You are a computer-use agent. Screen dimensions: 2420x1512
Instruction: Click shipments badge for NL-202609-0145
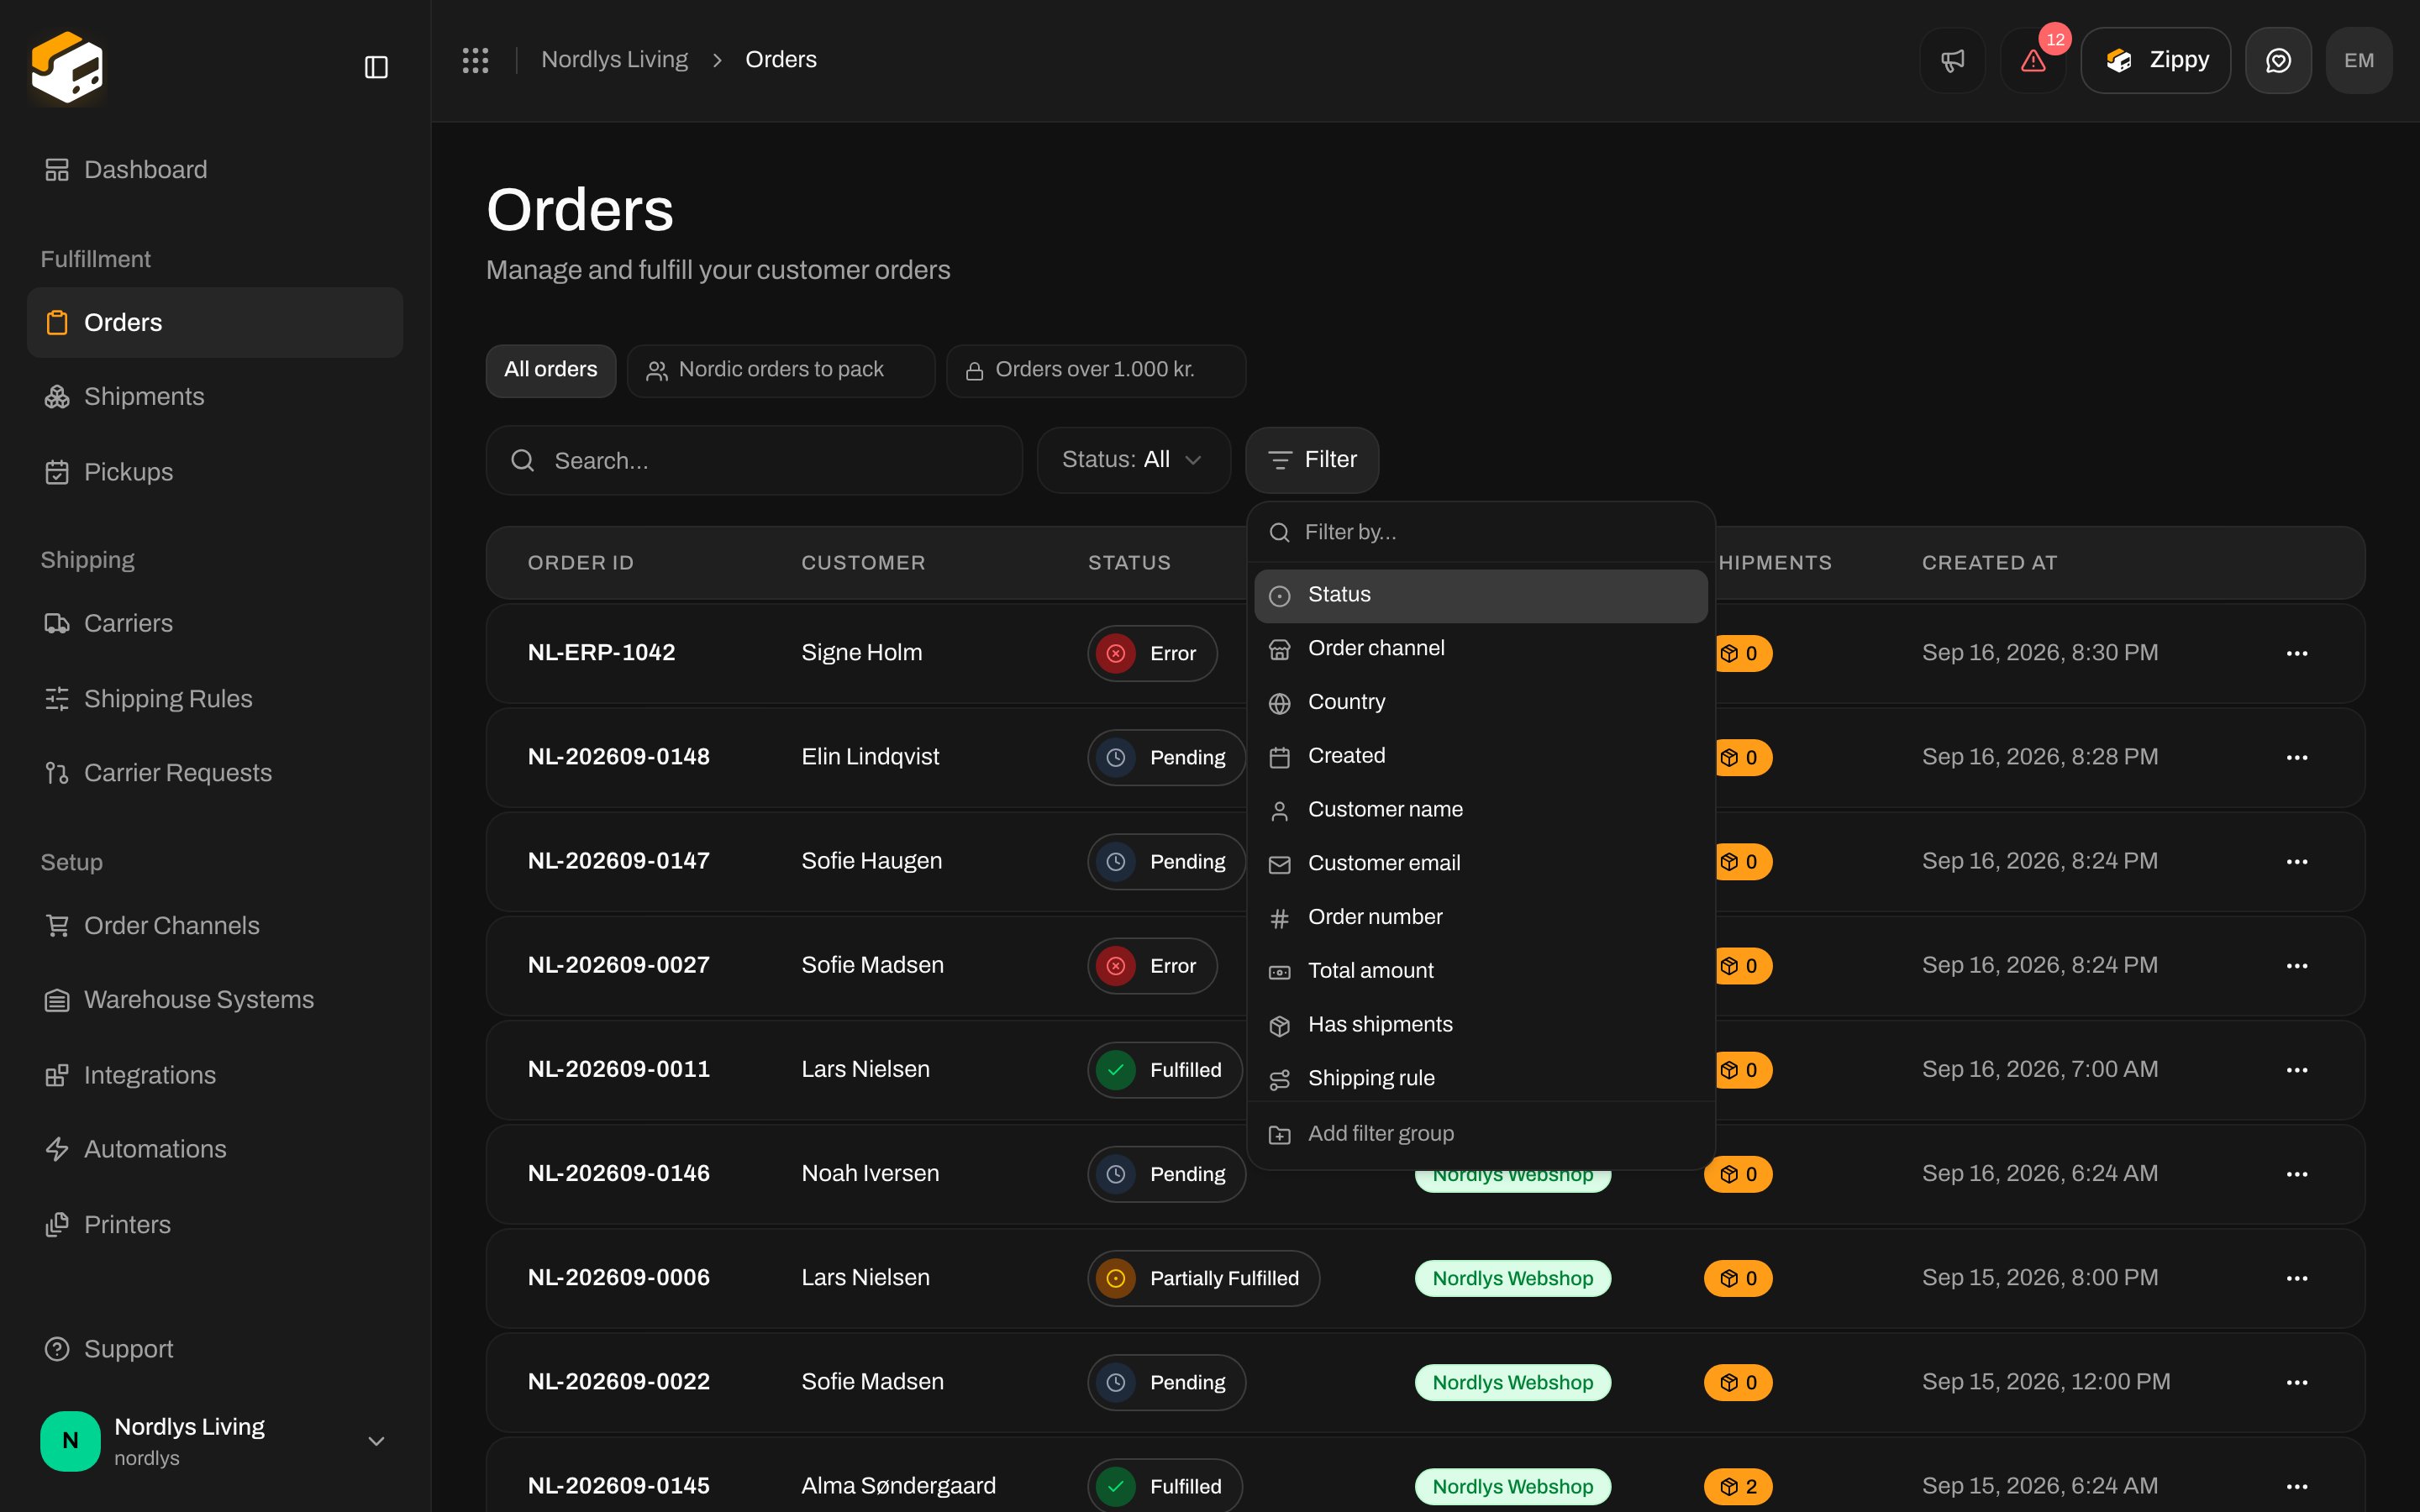tap(1738, 1486)
